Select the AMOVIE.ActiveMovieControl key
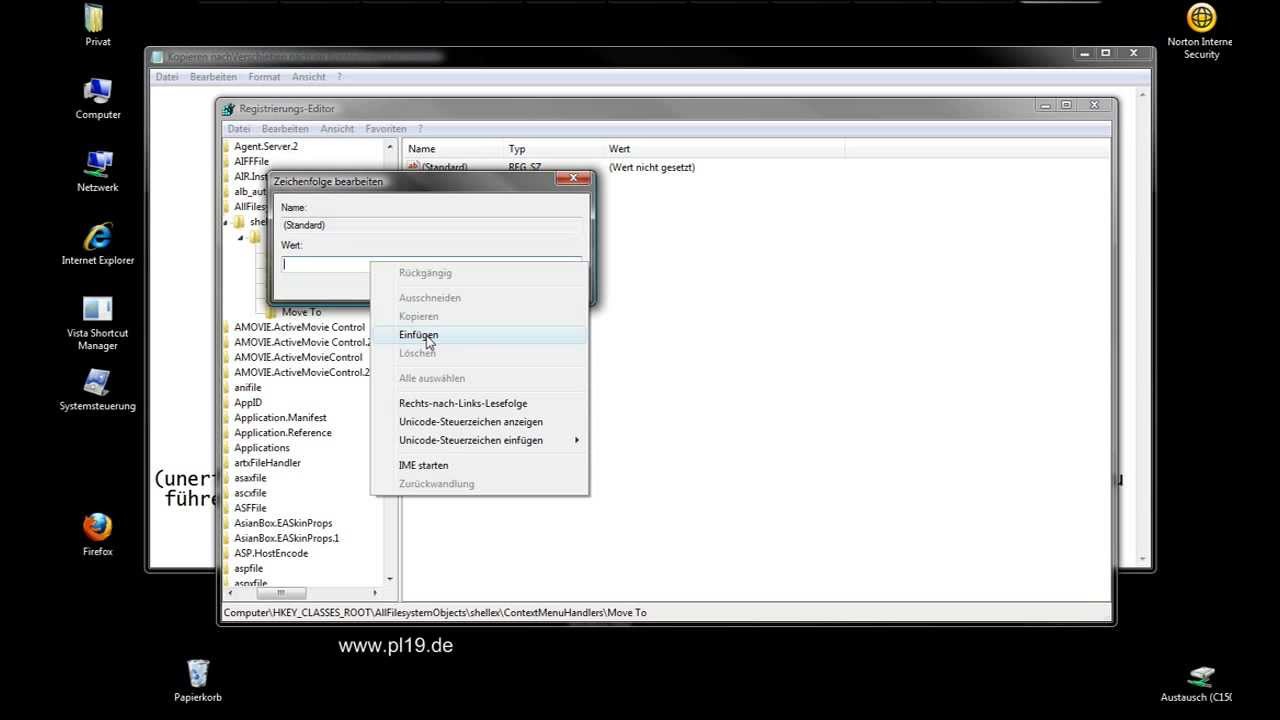1280x720 pixels. click(298, 357)
